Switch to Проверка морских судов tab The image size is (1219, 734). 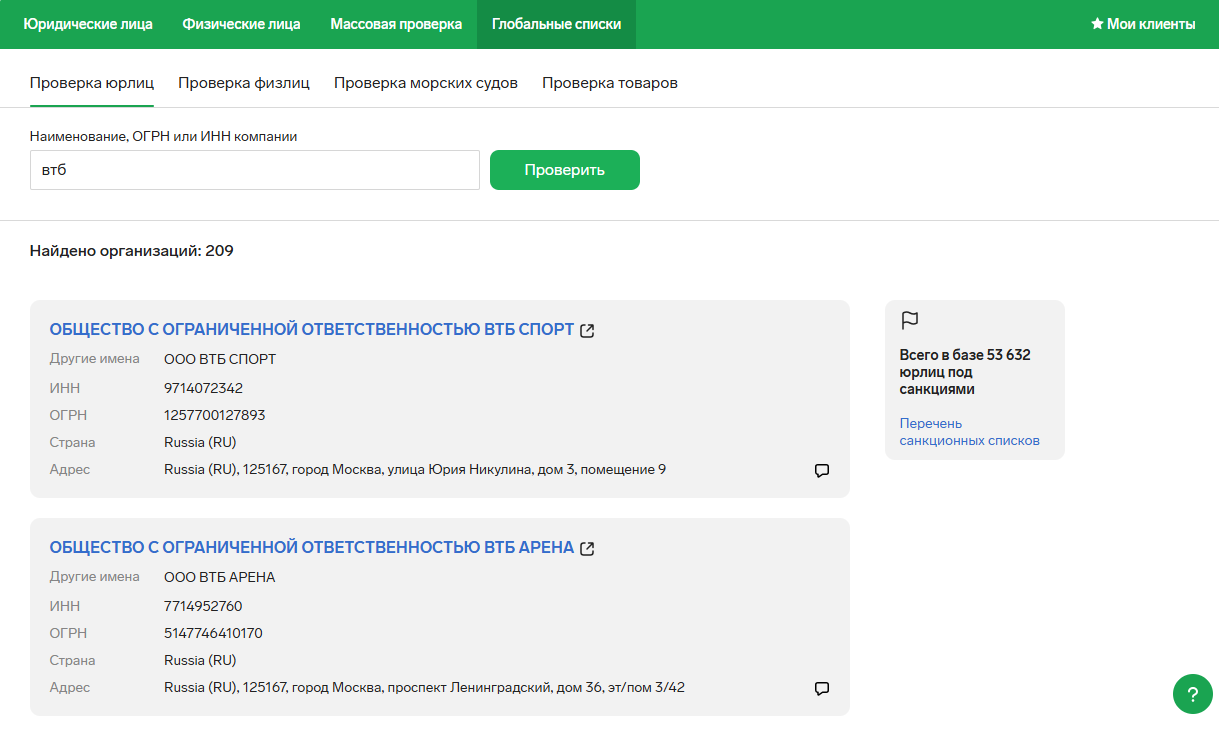tap(426, 83)
